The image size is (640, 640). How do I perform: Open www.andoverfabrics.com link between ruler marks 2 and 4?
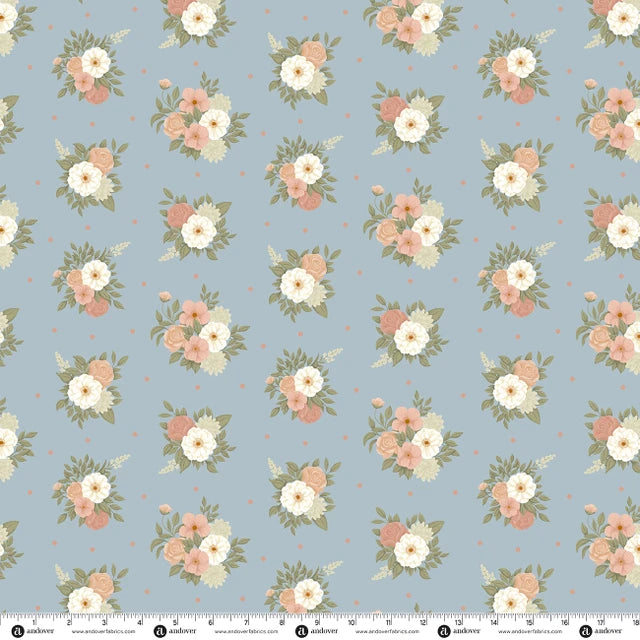click(x=104, y=632)
